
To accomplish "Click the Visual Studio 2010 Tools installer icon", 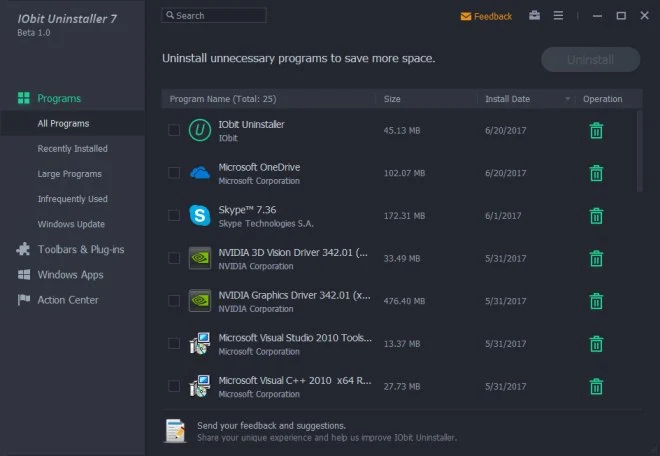I will (x=200, y=344).
